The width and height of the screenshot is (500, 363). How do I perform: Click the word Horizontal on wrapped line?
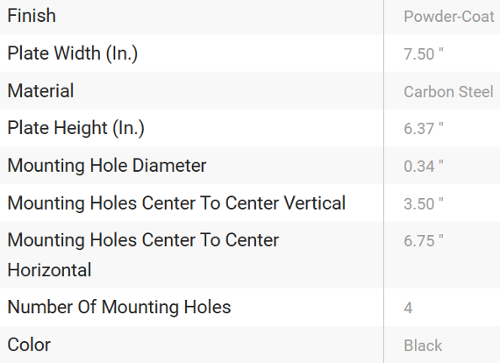pos(49,270)
